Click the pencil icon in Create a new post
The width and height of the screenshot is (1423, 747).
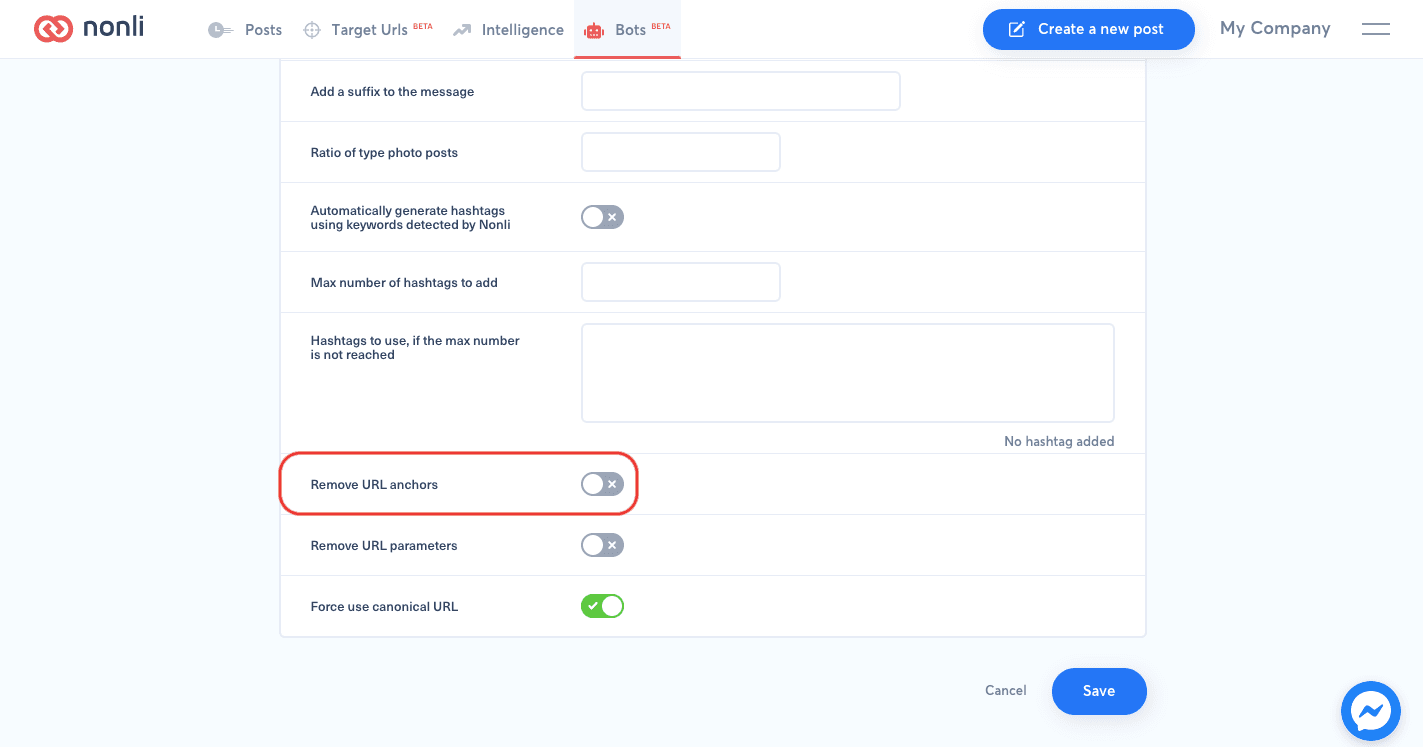(x=1016, y=29)
